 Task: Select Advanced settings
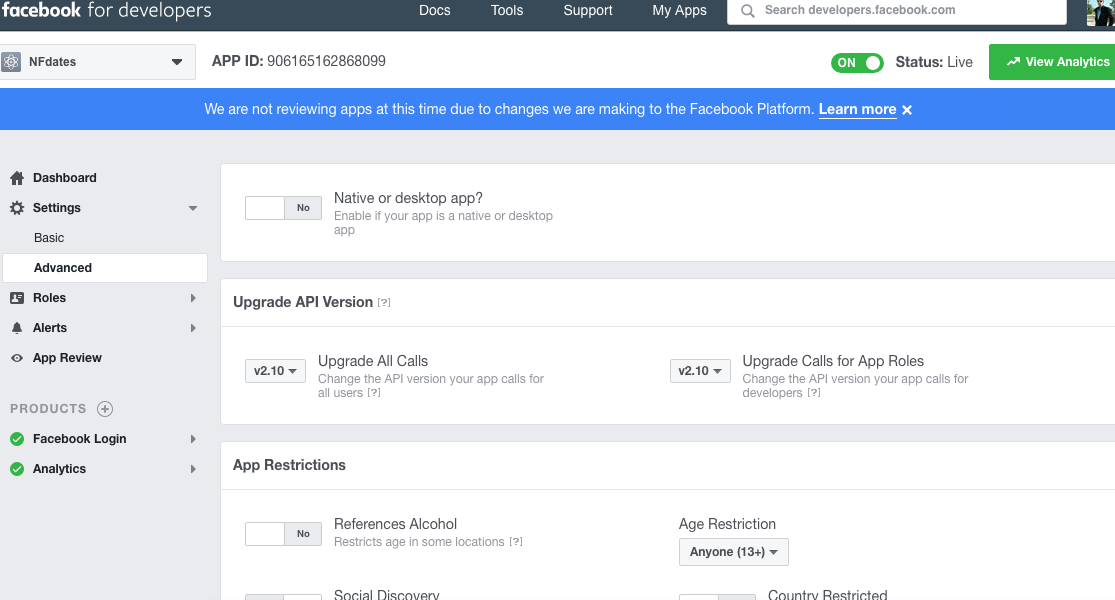point(105,268)
